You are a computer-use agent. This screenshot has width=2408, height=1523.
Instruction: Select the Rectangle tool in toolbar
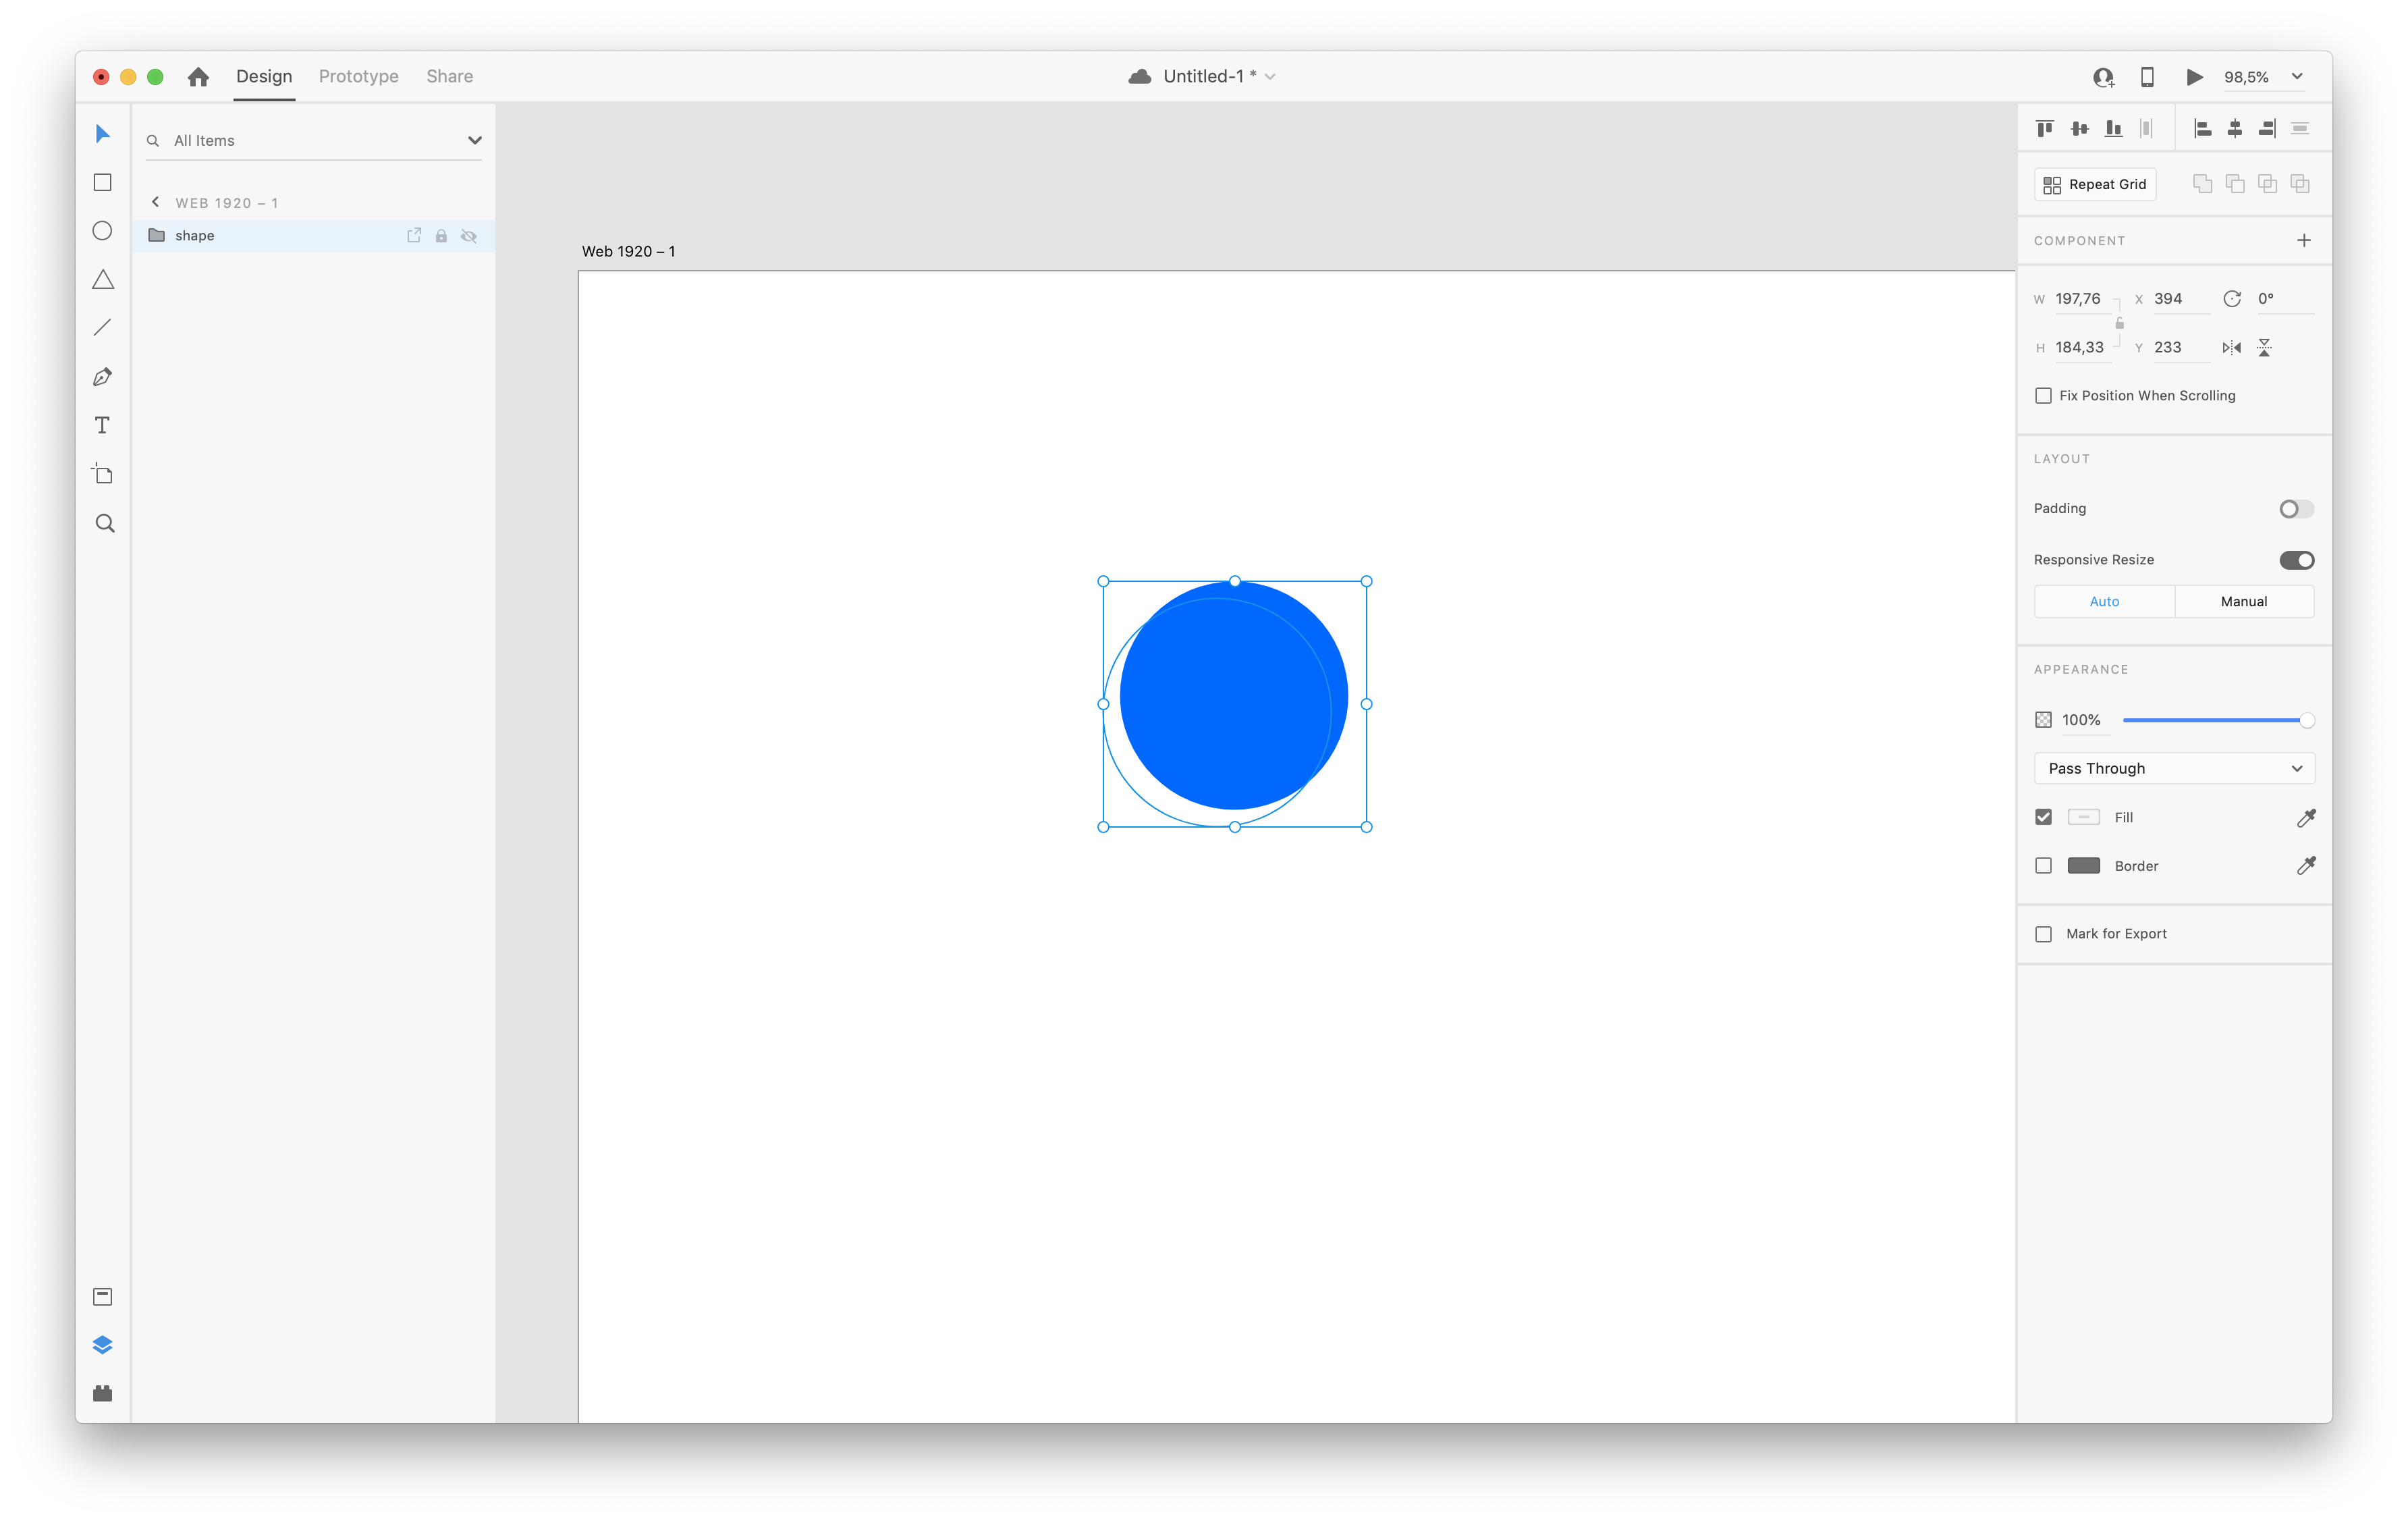tap(100, 181)
